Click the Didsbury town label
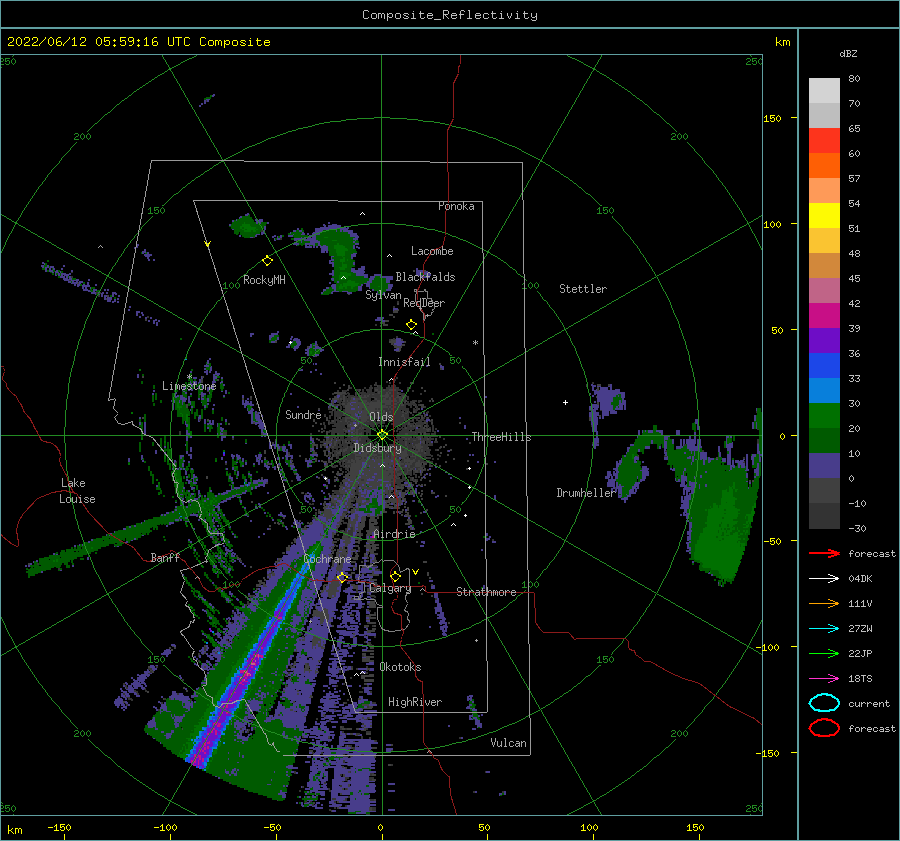Image resolution: width=900 pixels, height=841 pixels. click(x=377, y=448)
